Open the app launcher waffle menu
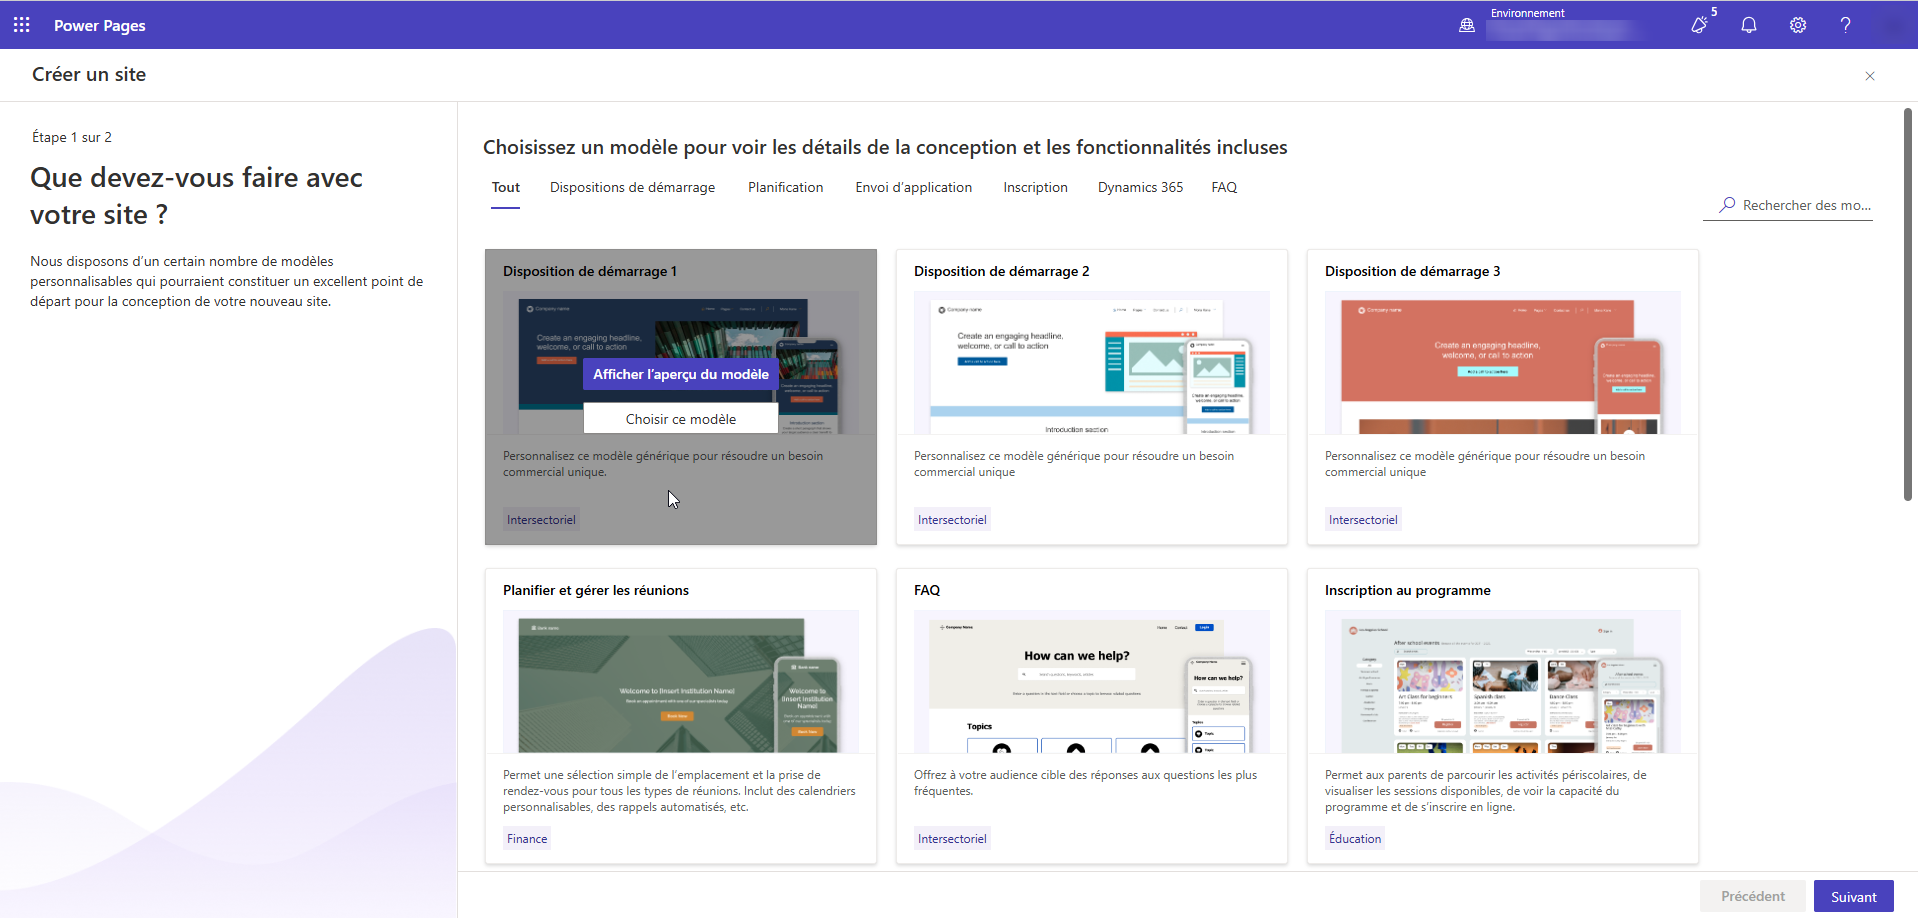The width and height of the screenshot is (1918, 918). tap(21, 25)
